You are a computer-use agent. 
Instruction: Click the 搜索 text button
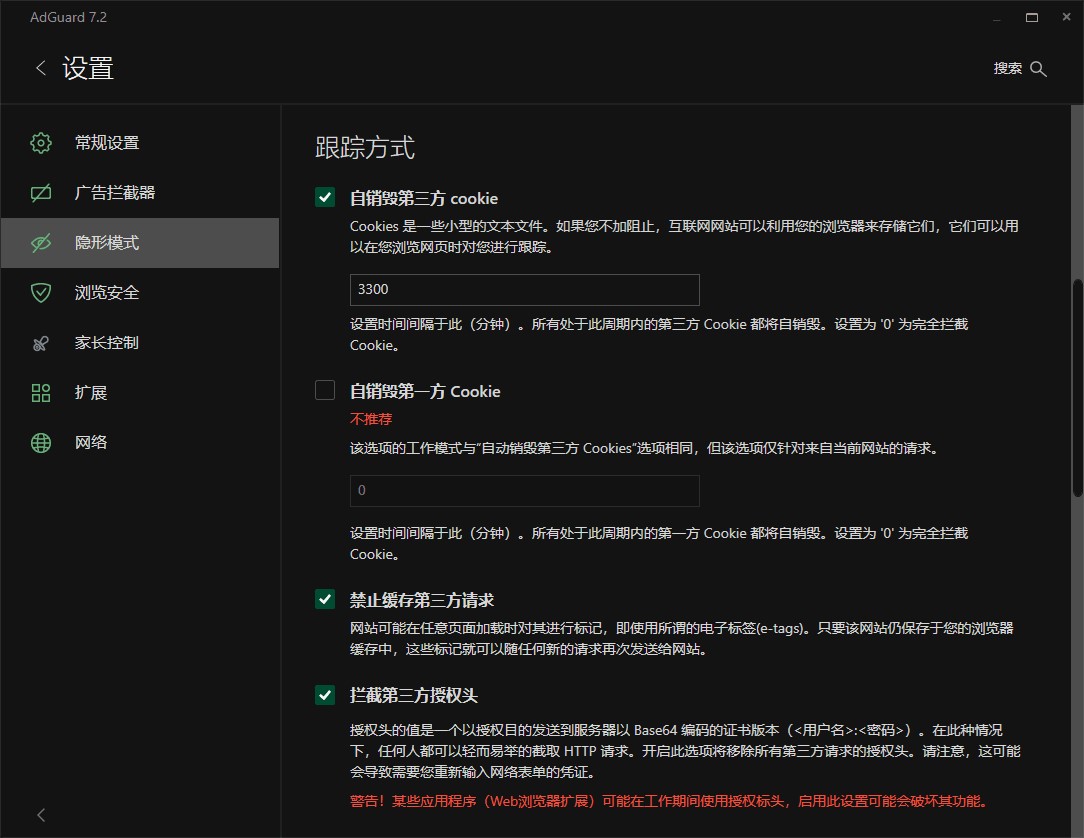pyautogui.click(x=1007, y=69)
